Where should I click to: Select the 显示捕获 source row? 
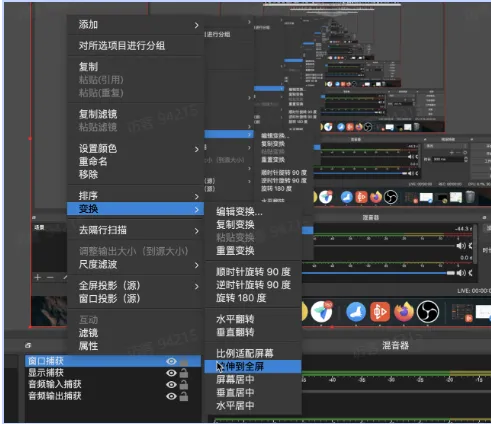click(113, 373)
